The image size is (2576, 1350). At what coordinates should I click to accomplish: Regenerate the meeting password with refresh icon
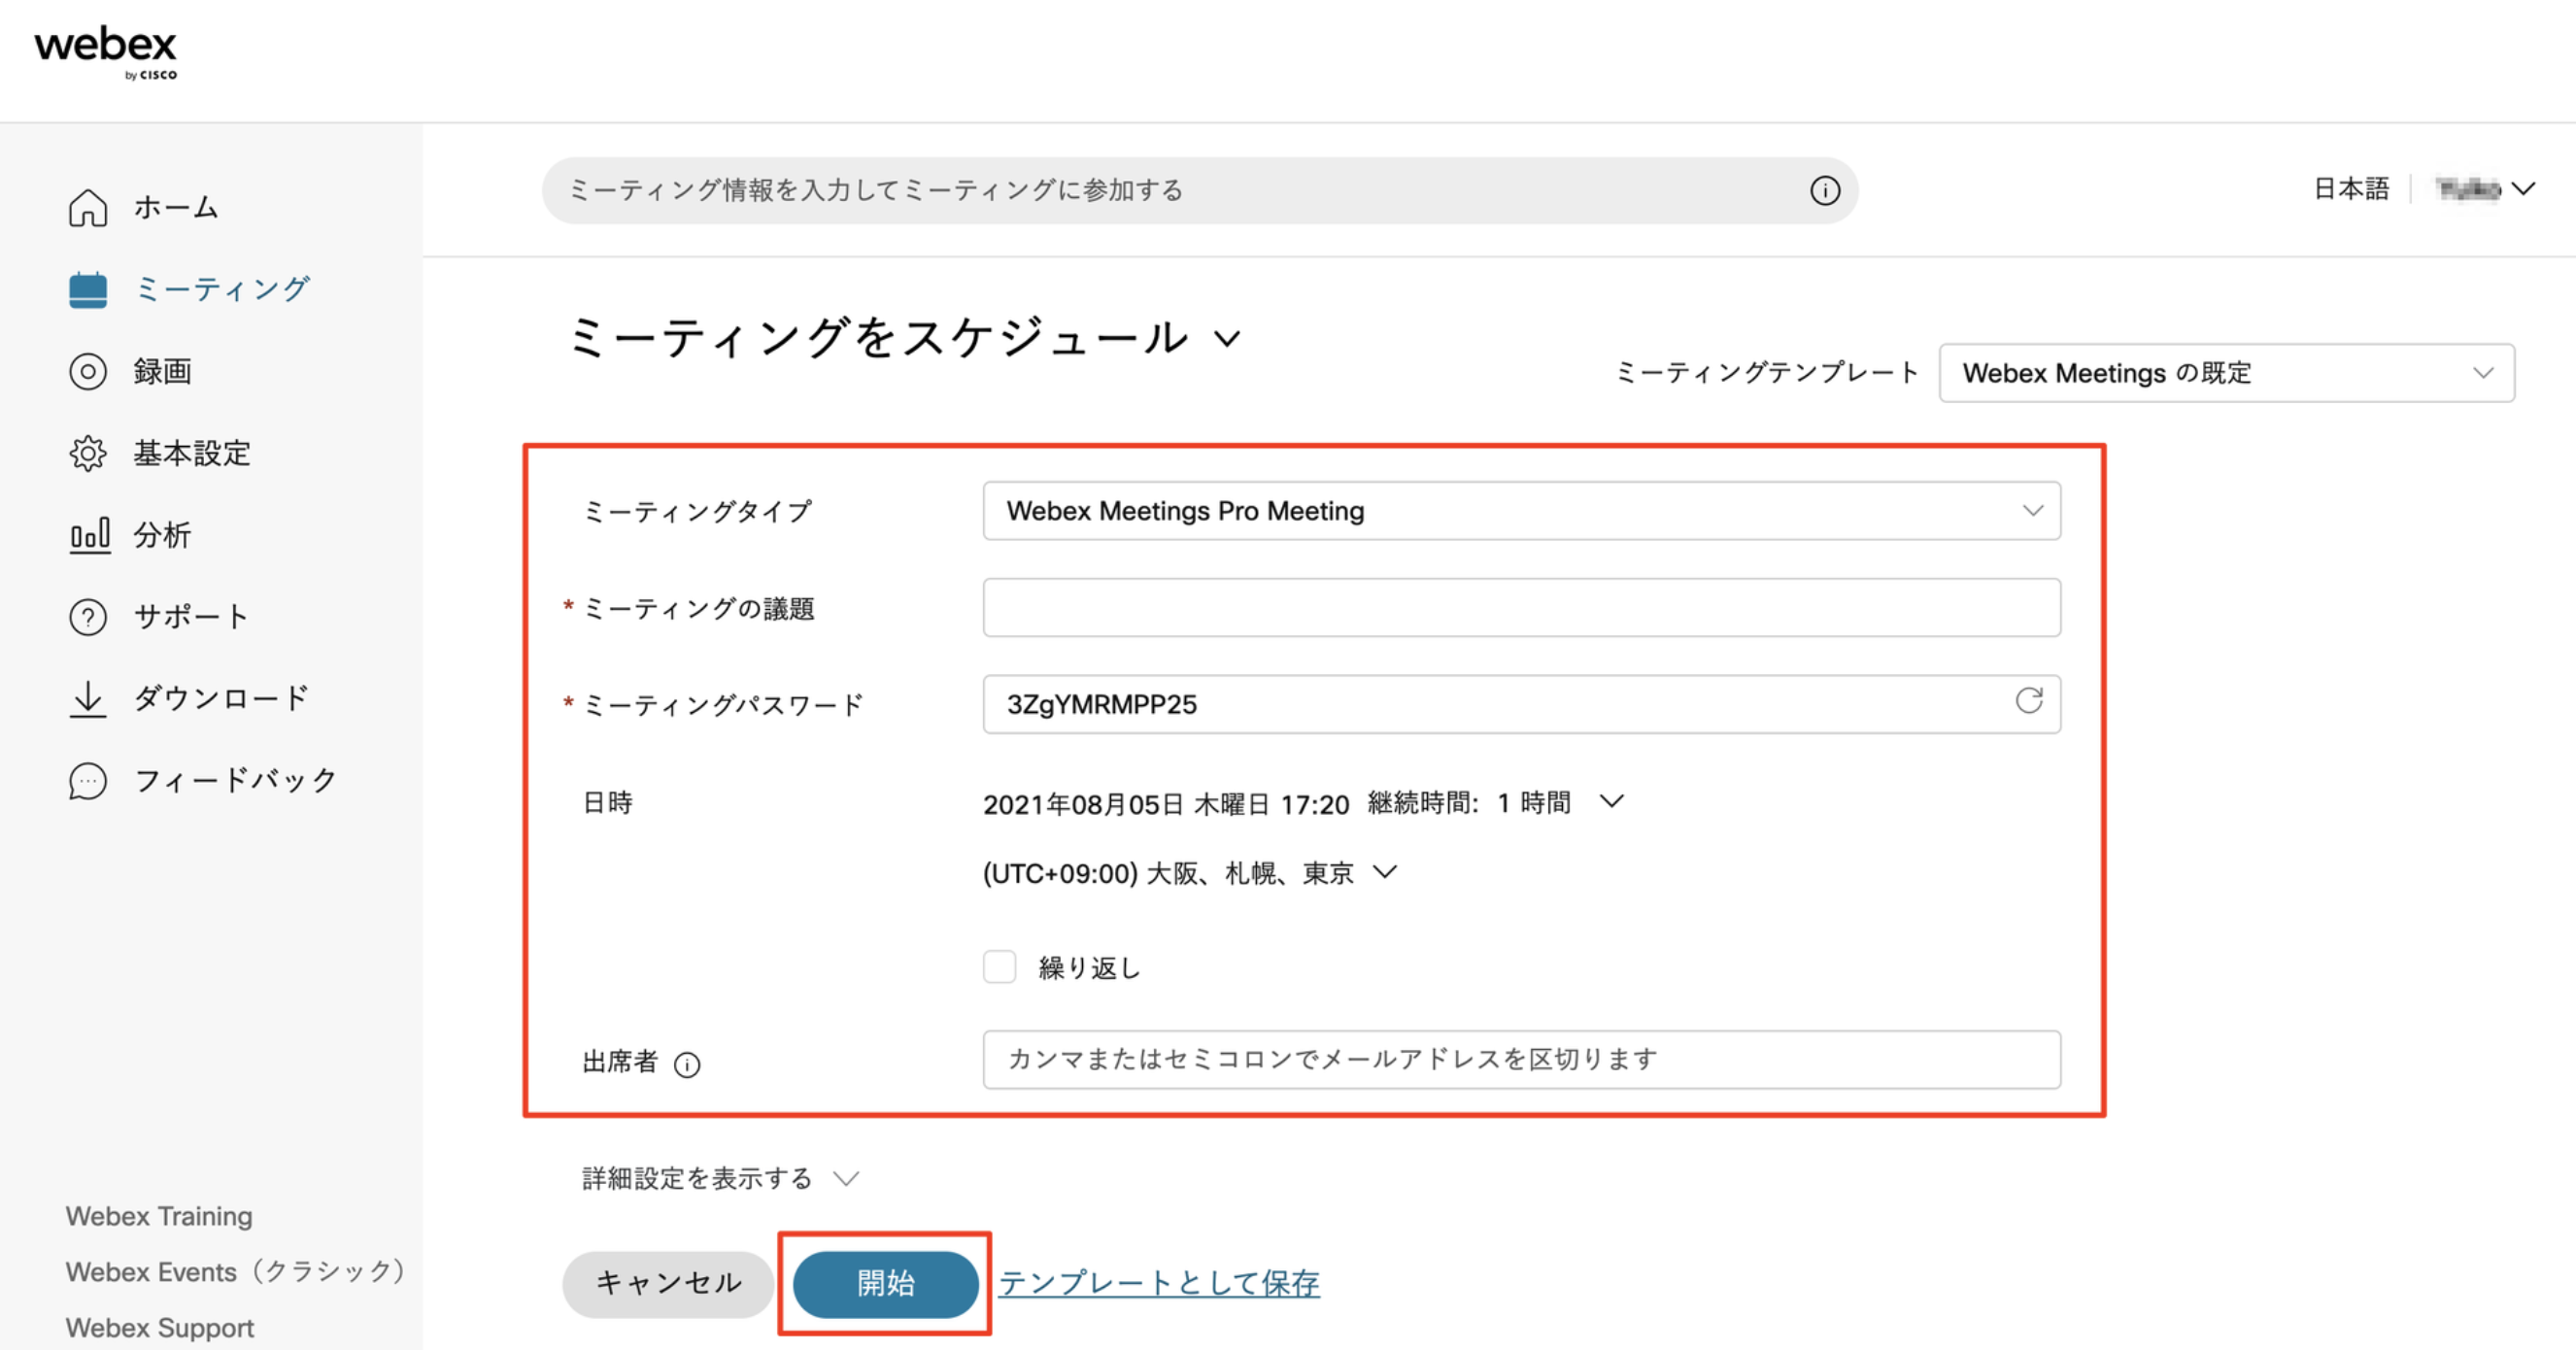point(2028,701)
